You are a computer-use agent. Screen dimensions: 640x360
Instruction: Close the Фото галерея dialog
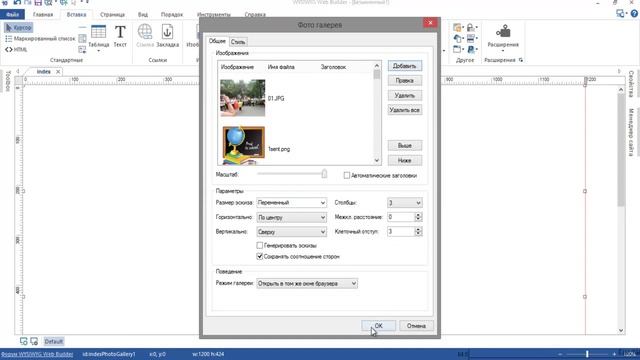coord(430,23)
